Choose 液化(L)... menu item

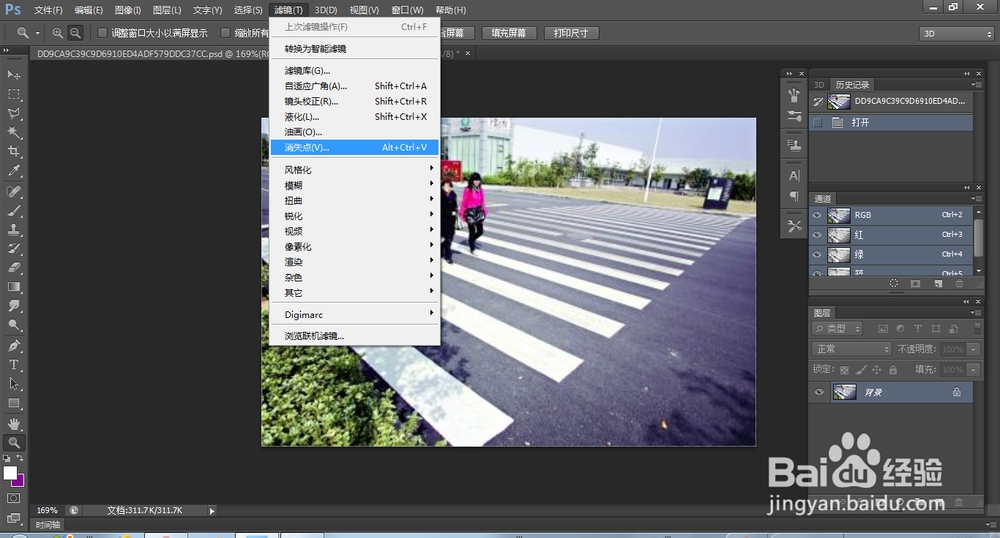[x=355, y=117]
